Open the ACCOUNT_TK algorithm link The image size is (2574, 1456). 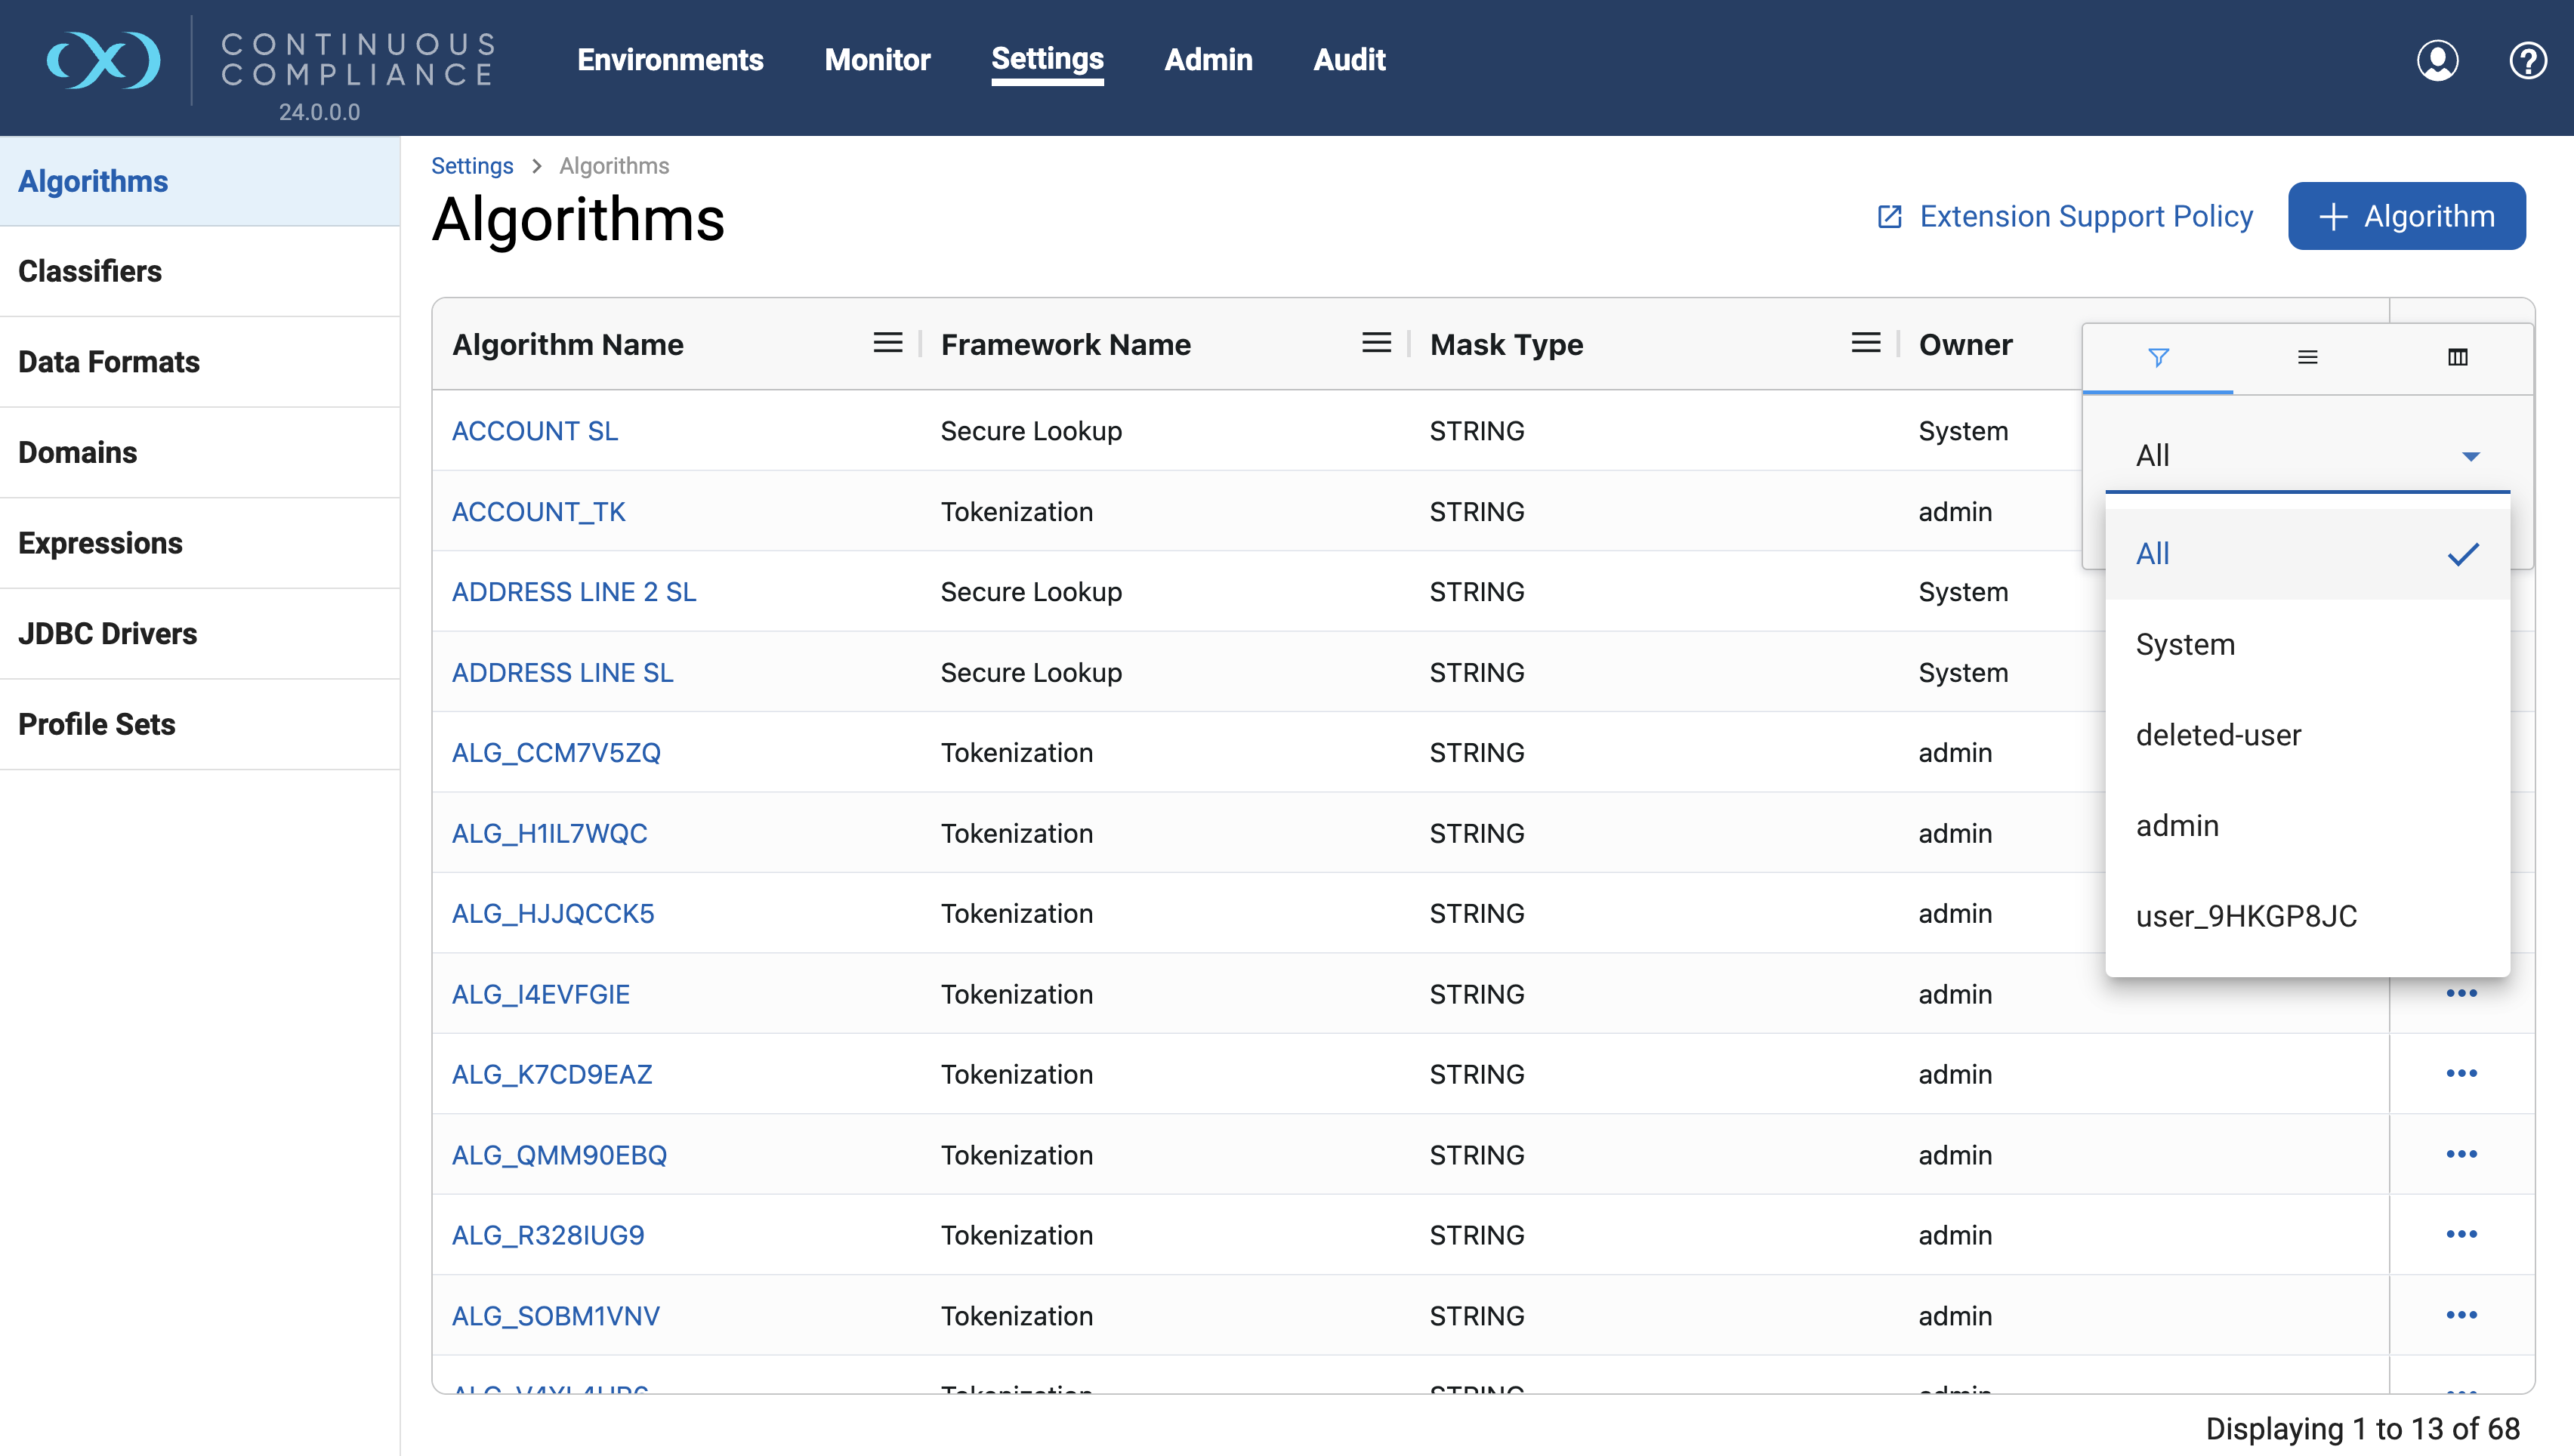tap(538, 512)
